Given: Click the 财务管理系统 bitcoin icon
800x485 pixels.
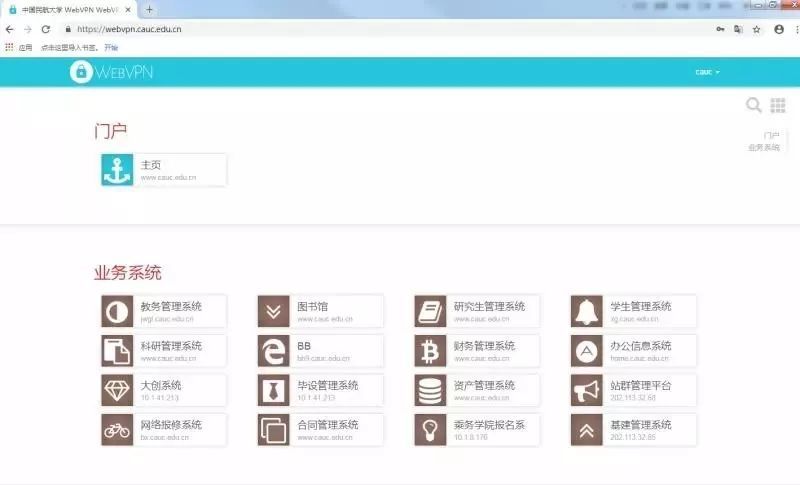Looking at the screenshot, I should tap(430, 351).
